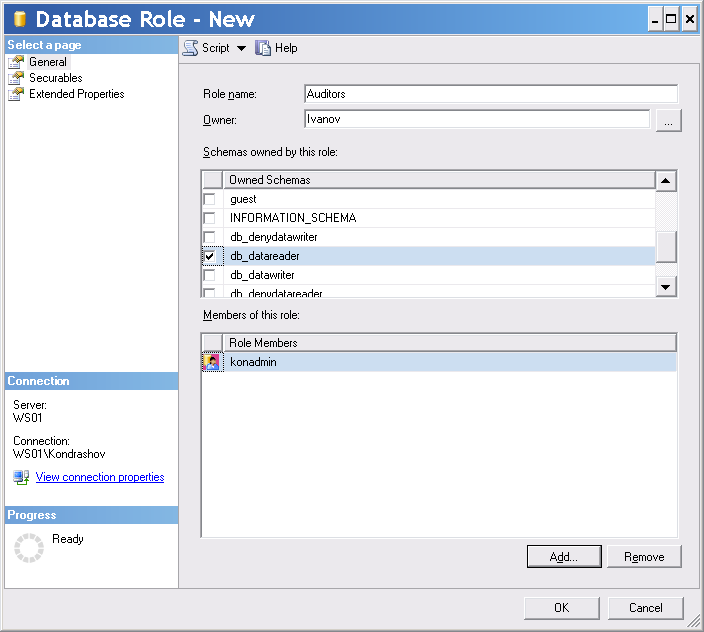Screen dimensions: 704x632
Task: Open View connection properties link
Action: pyautogui.click(x=100, y=478)
